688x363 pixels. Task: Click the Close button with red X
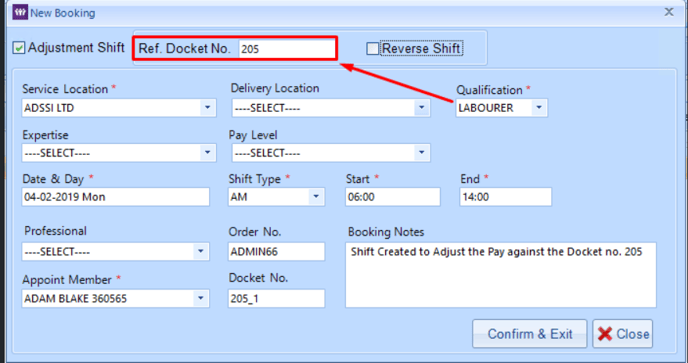[x=623, y=334]
